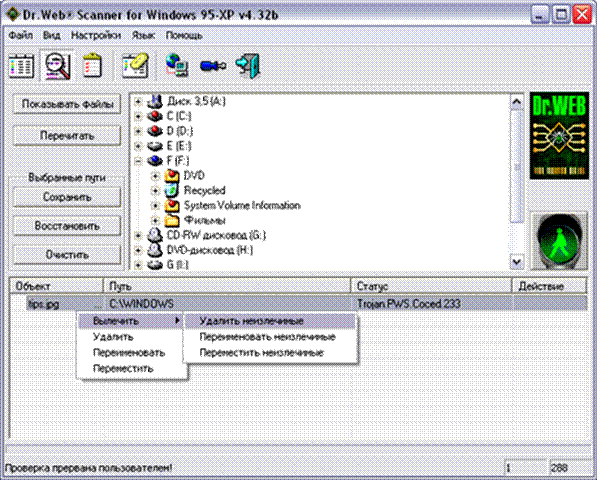597x480 pixels.
Task: Expand the CD-RW дисковод (G:) node
Action: pyautogui.click(x=138, y=236)
